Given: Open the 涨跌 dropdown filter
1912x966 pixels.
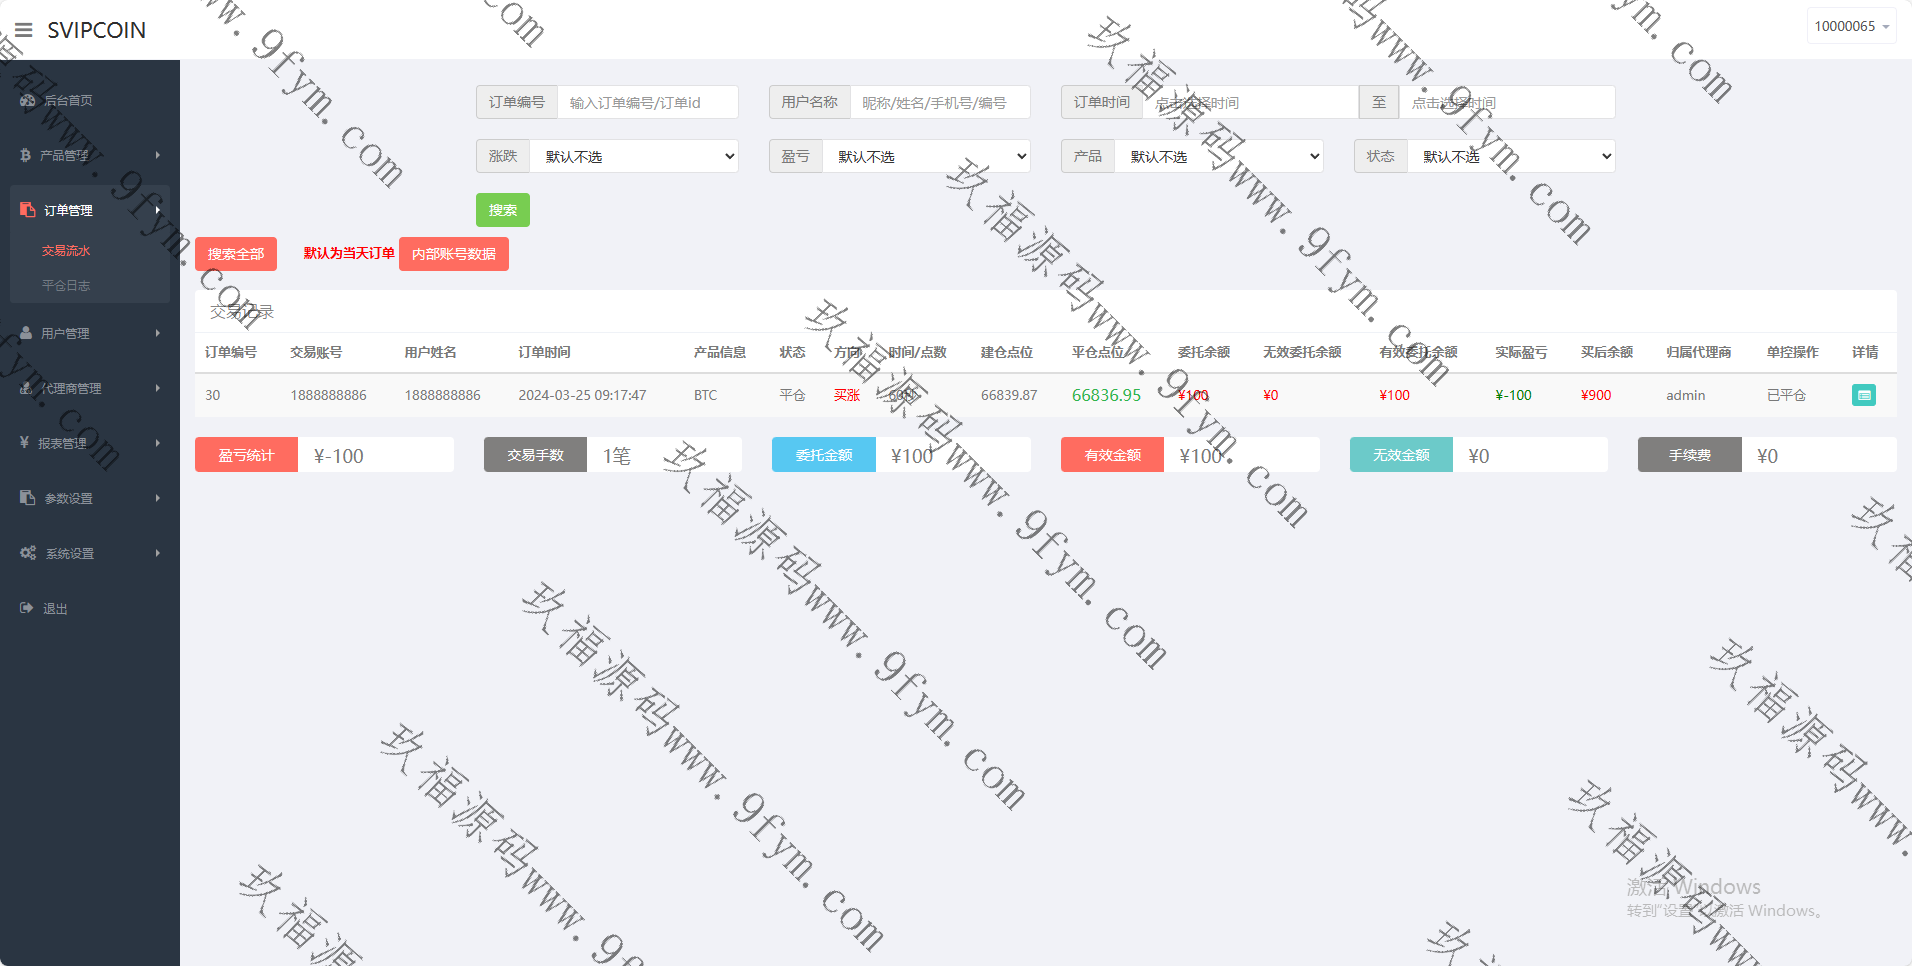Looking at the screenshot, I should 633,156.
